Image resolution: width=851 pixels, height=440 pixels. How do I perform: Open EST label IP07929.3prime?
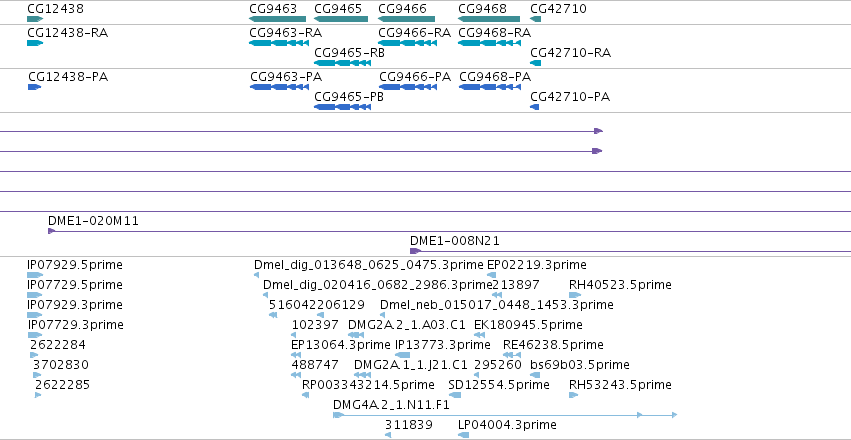[75, 305]
